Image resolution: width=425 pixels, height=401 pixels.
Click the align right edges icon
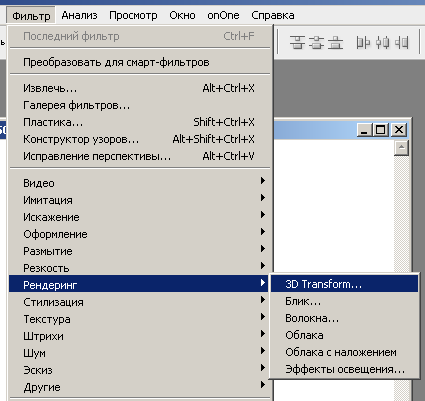402,42
